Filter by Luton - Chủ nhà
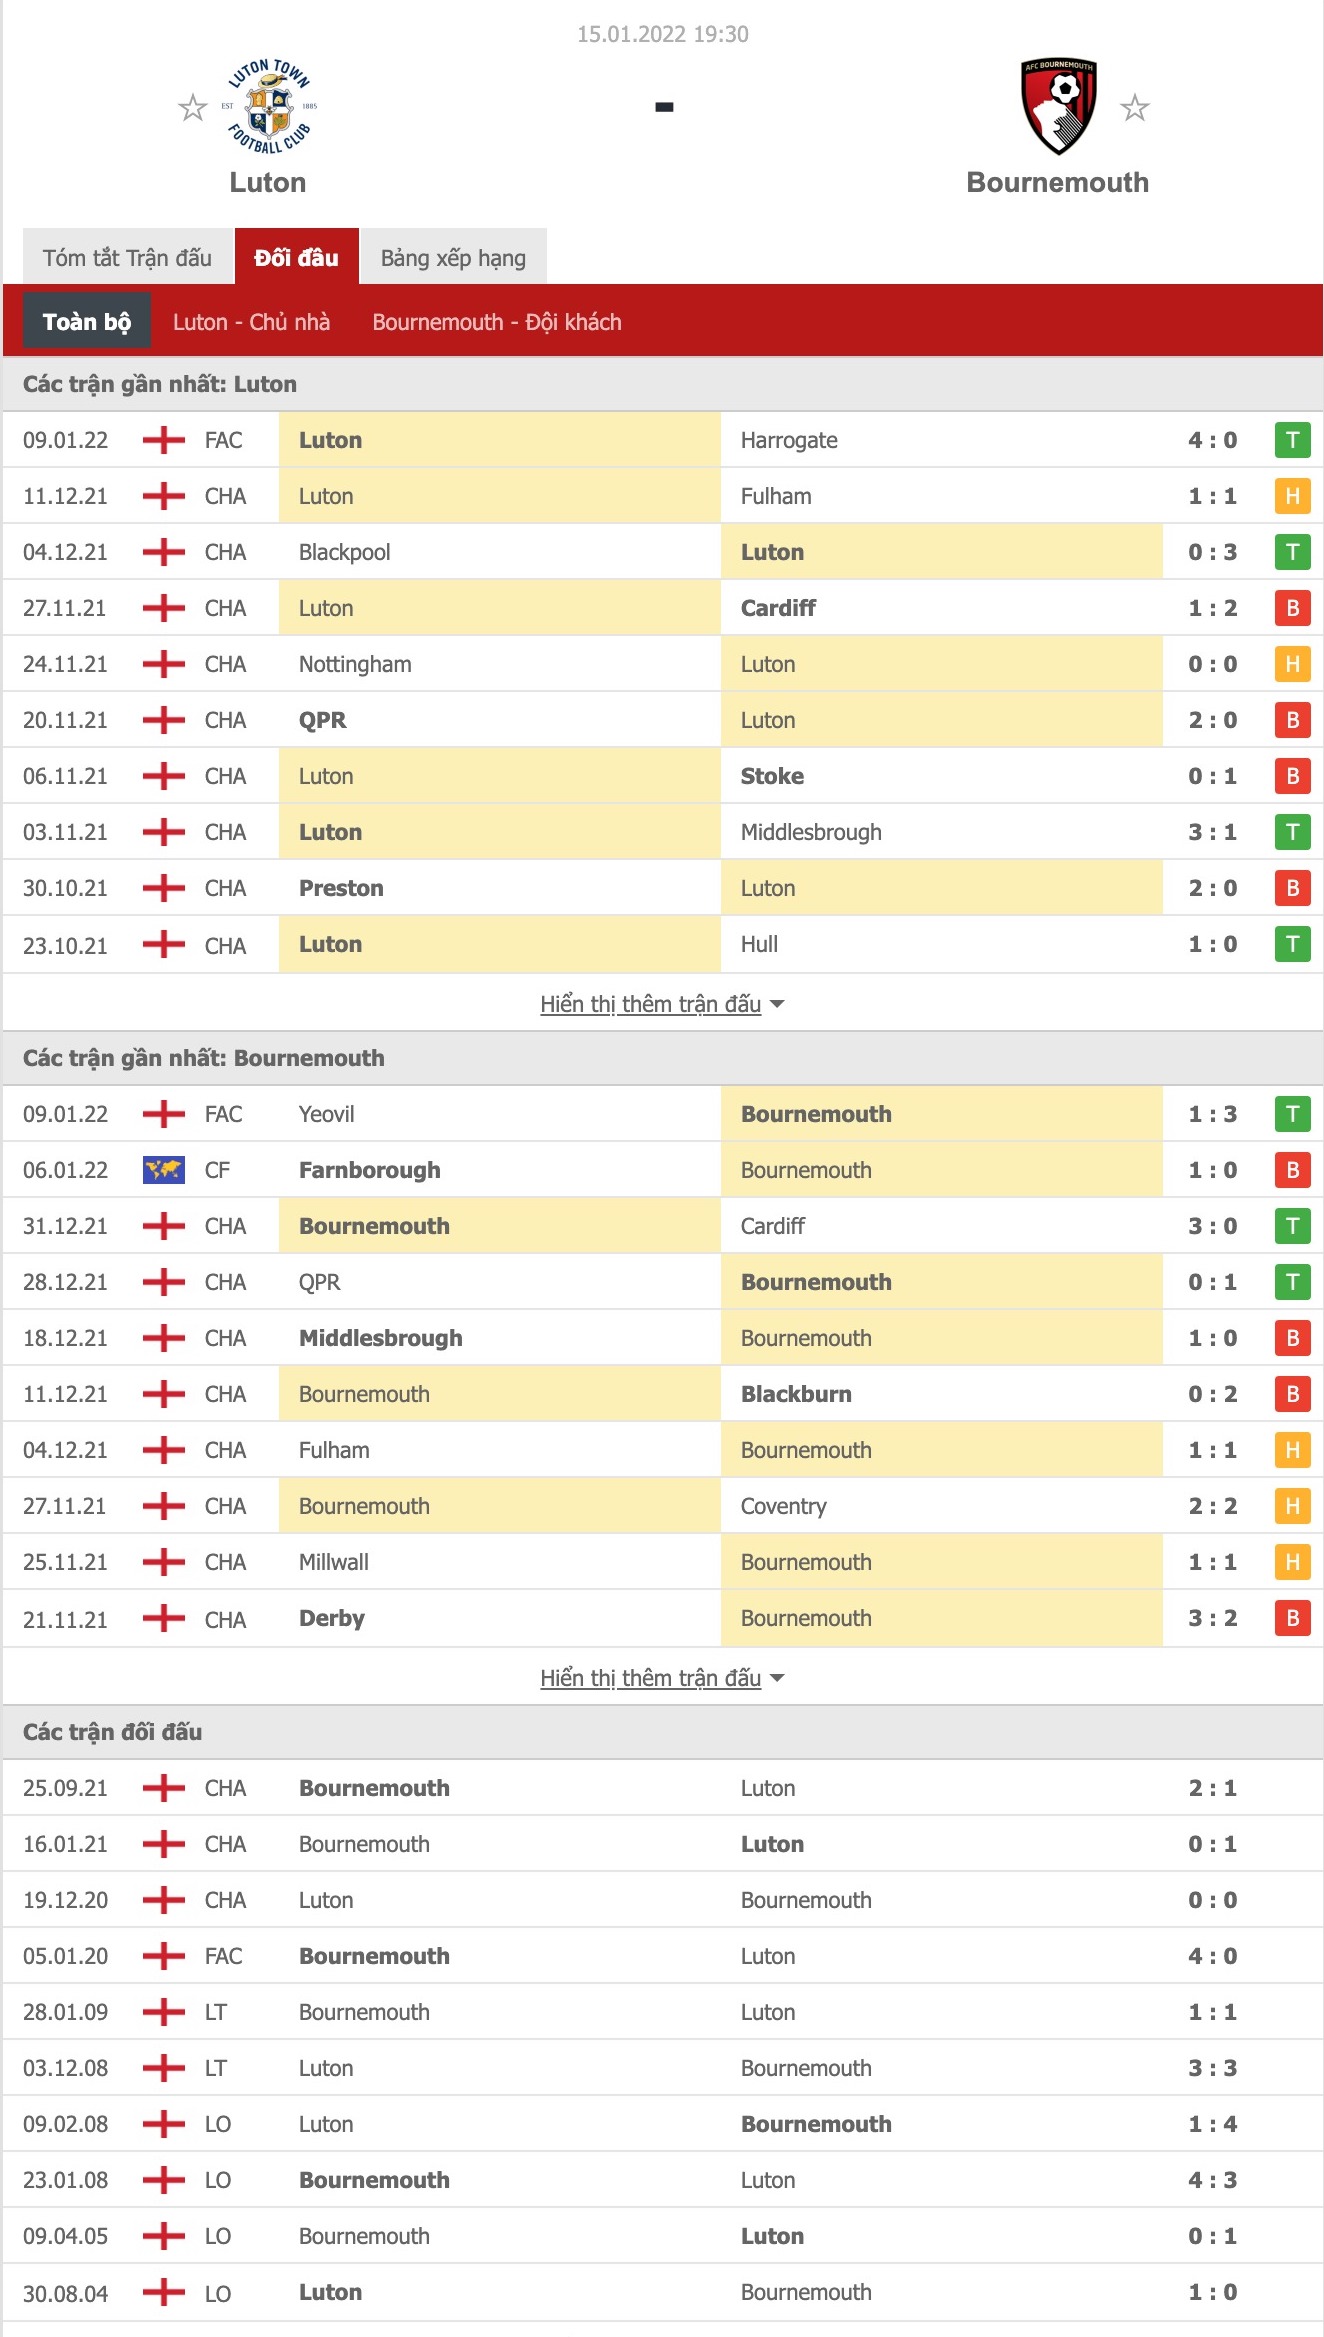Viewport: 1324px width, 2337px height. [x=251, y=322]
